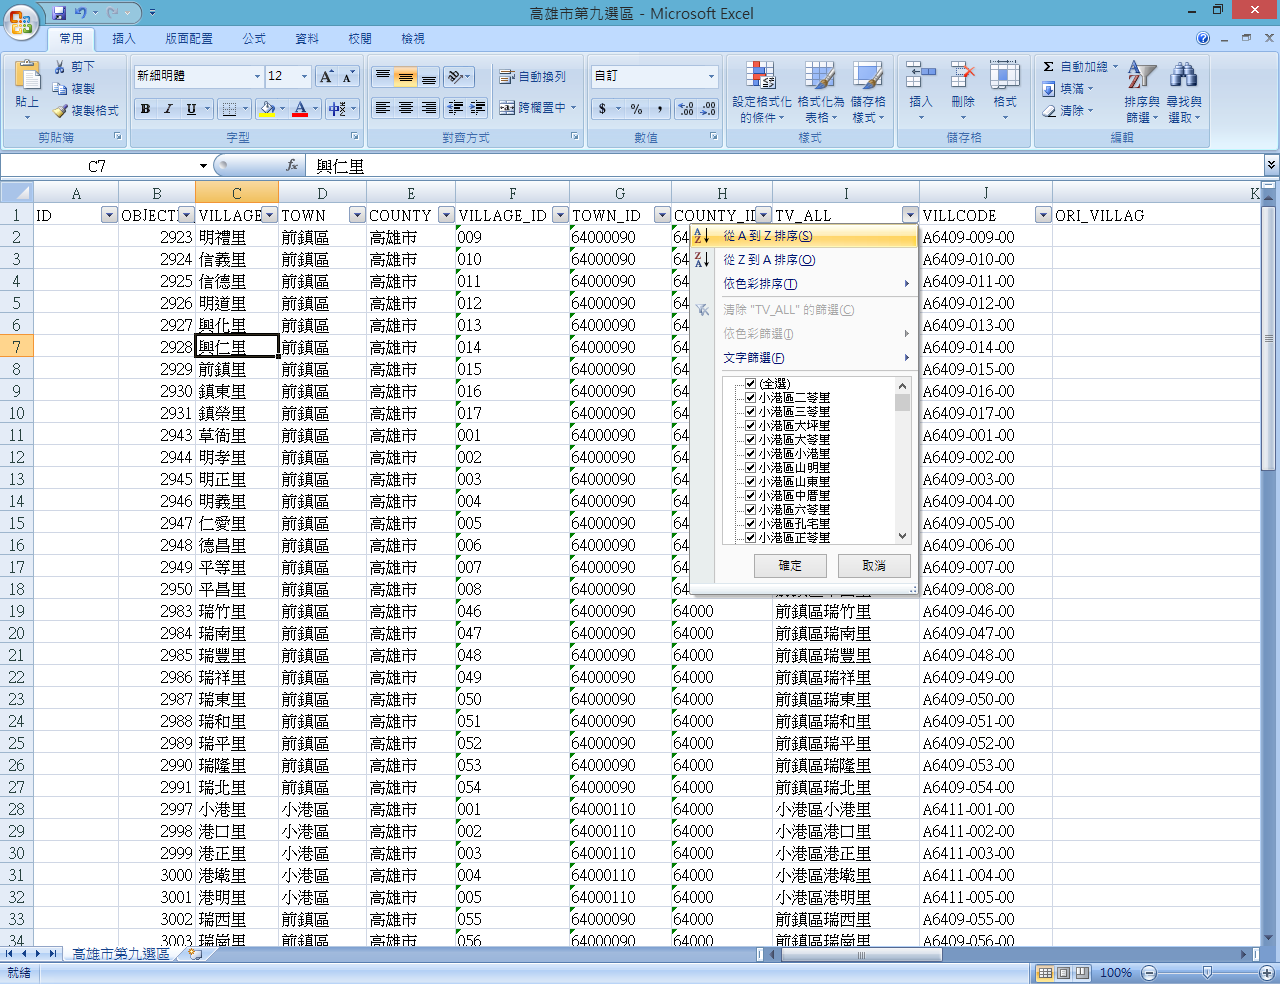Click the Save icon in quick access toolbar
Screen dimensions: 1280x984
[59, 13]
